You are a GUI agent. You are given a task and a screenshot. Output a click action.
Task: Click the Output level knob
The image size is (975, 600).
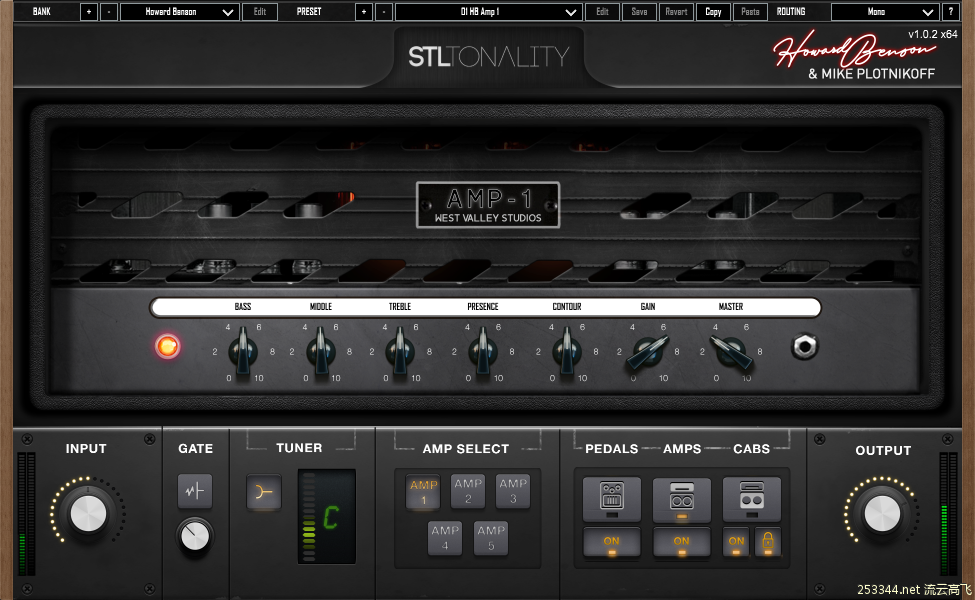tap(882, 514)
